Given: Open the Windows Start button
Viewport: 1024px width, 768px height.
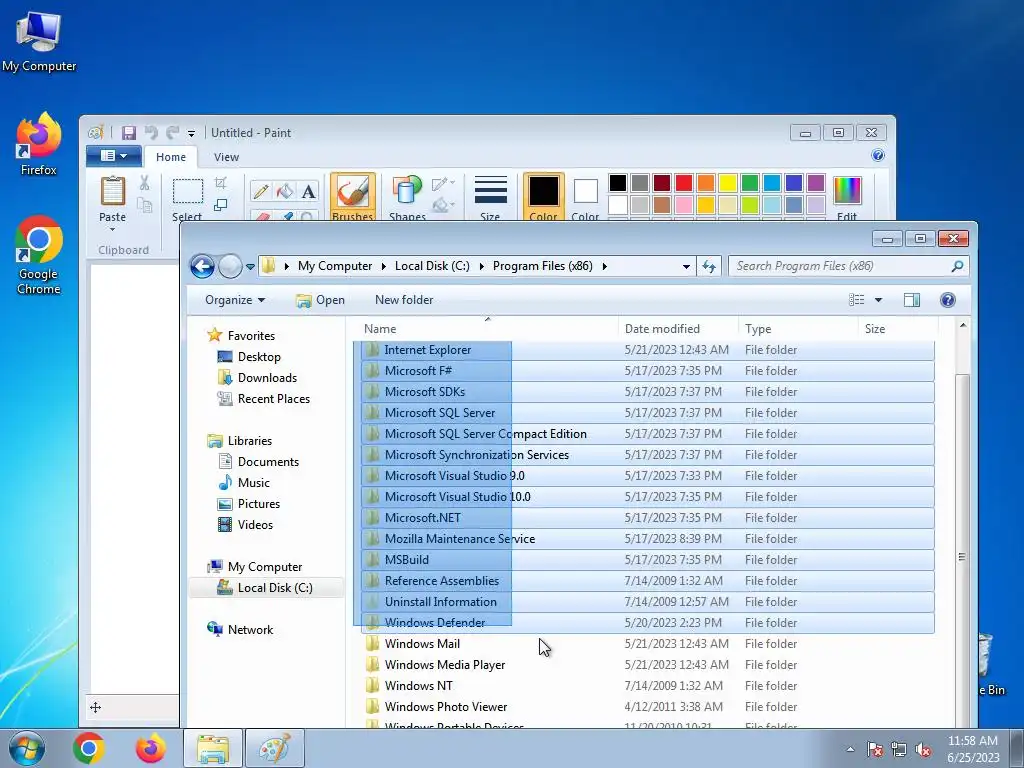Looking at the screenshot, I should pos(26,748).
